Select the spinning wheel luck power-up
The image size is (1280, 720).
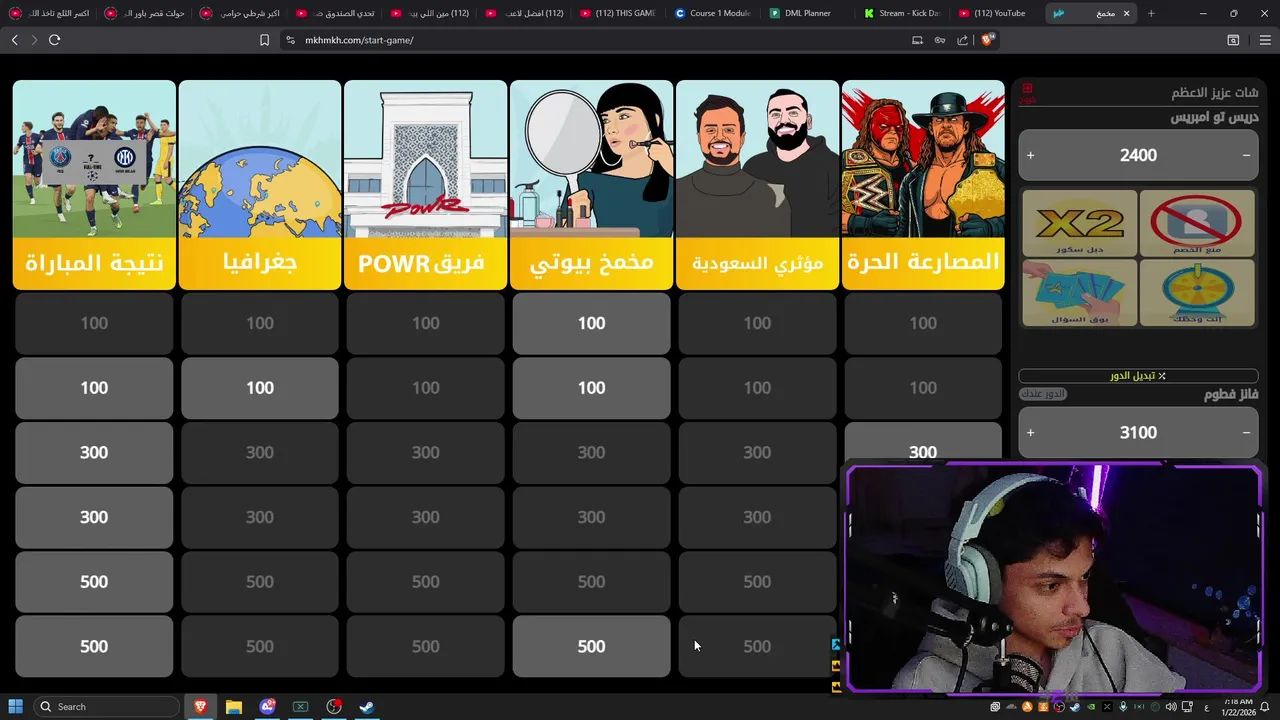pos(1197,293)
